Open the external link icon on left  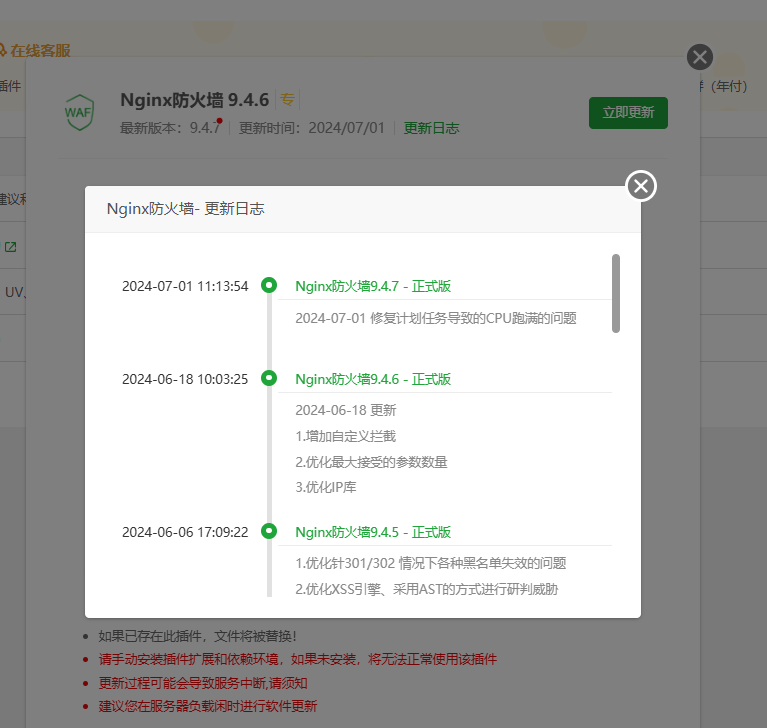(x=10, y=247)
